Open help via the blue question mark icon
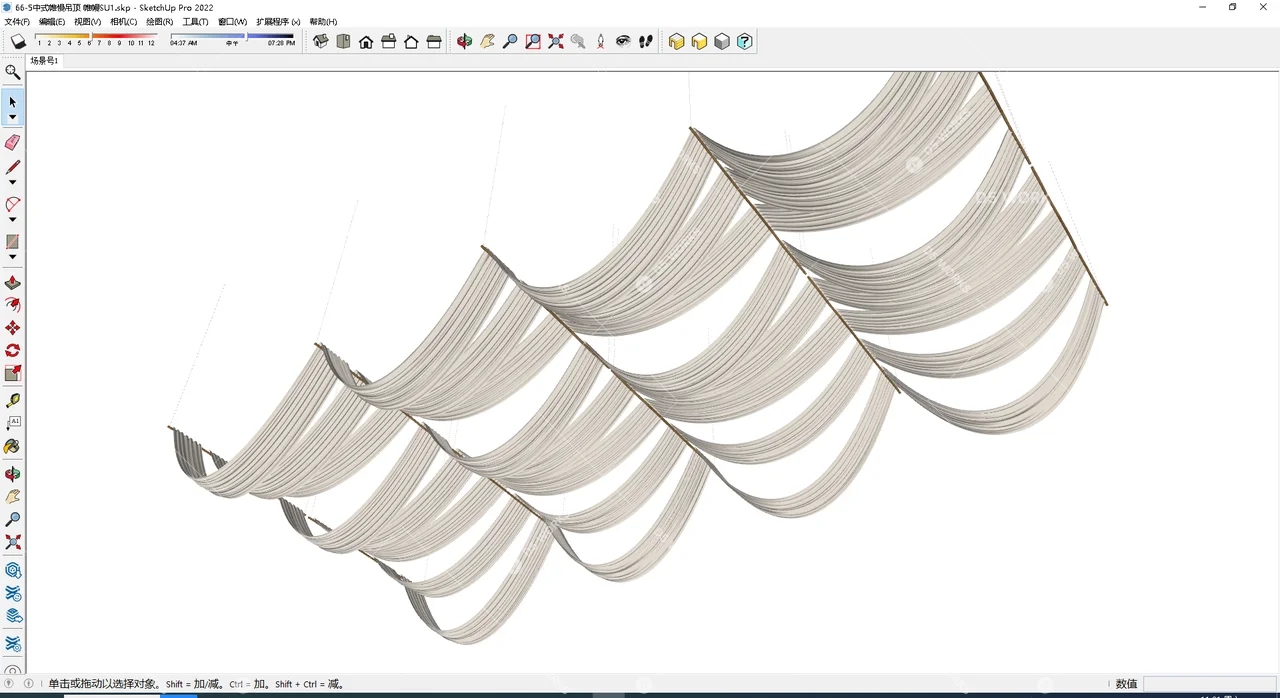1280x698 pixels. pos(744,41)
